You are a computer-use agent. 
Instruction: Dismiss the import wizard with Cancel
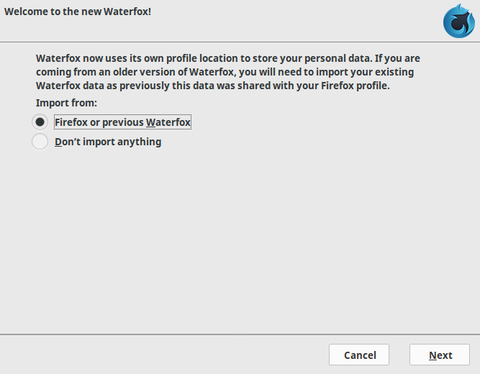coord(359,355)
